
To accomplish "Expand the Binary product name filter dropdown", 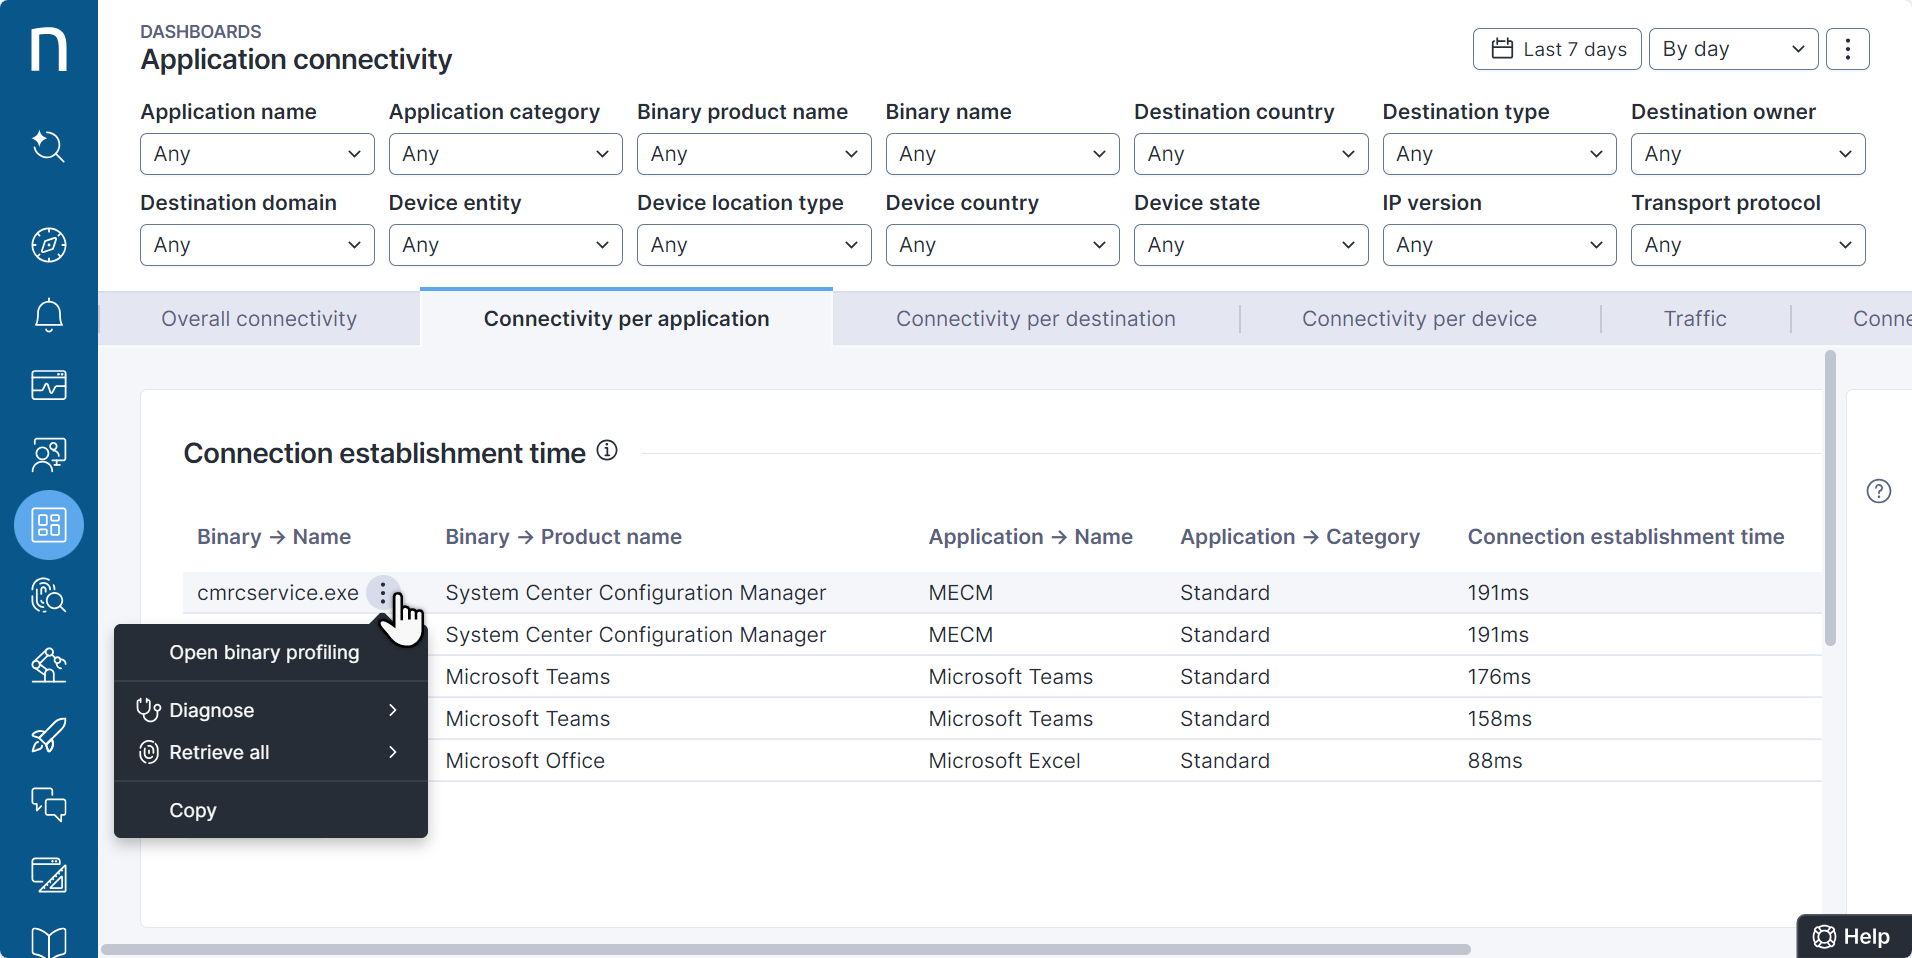I will coord(754,154).
